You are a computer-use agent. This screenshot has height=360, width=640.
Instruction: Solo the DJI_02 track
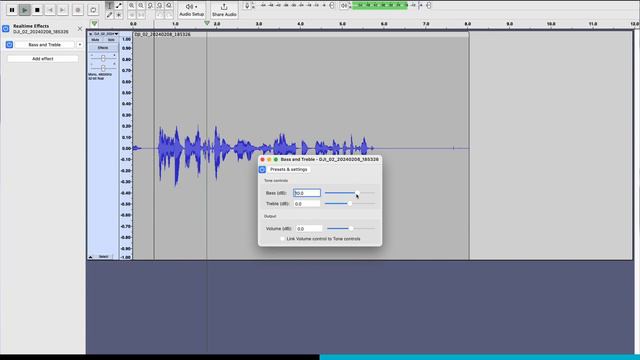point(111,40)
